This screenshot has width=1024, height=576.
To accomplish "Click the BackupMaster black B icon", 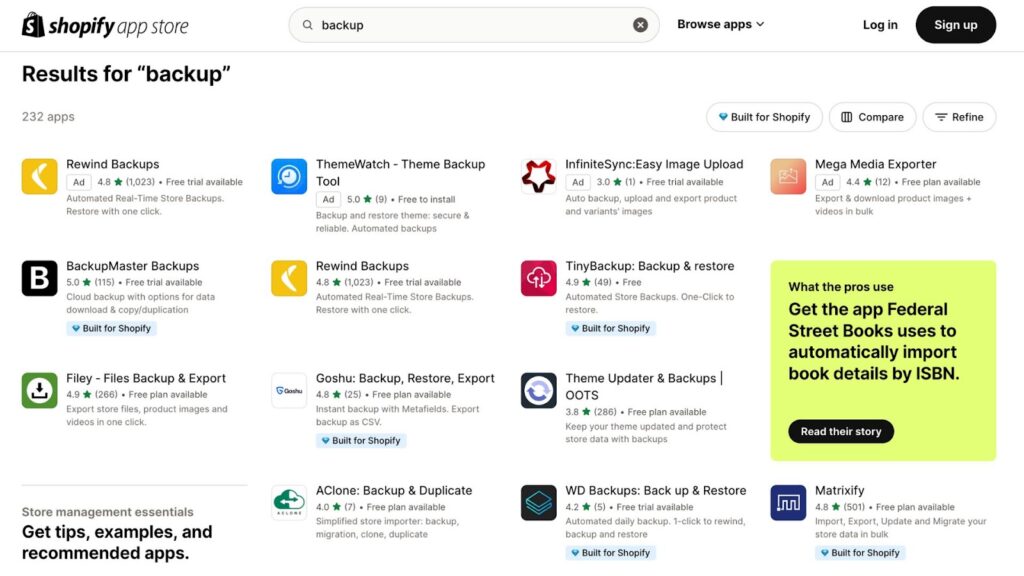I will point(39,279).
